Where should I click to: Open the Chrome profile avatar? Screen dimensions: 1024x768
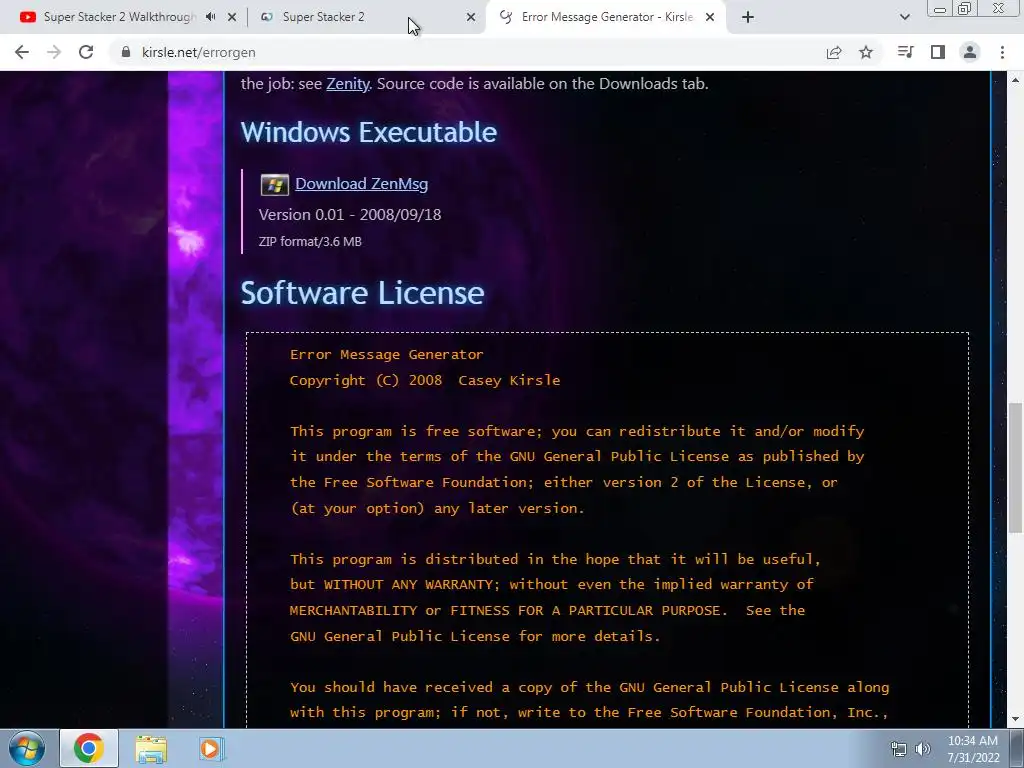click(970, 52)
